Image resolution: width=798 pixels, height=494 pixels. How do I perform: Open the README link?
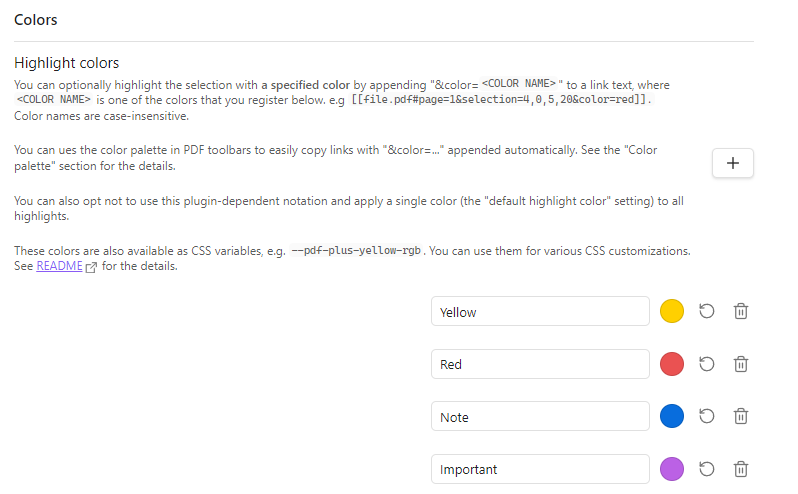point(59,266)
